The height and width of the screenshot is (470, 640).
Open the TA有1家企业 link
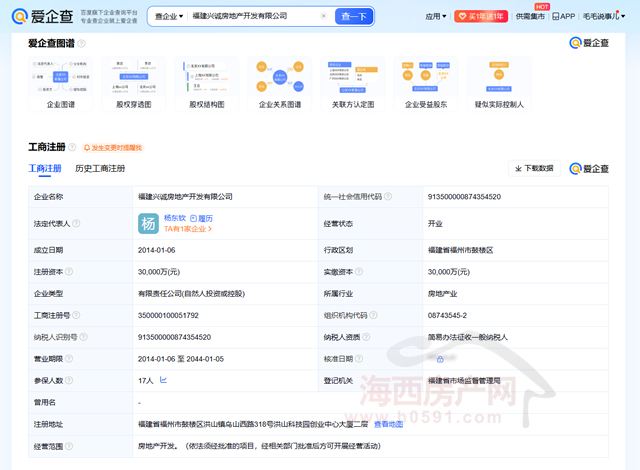188,229
